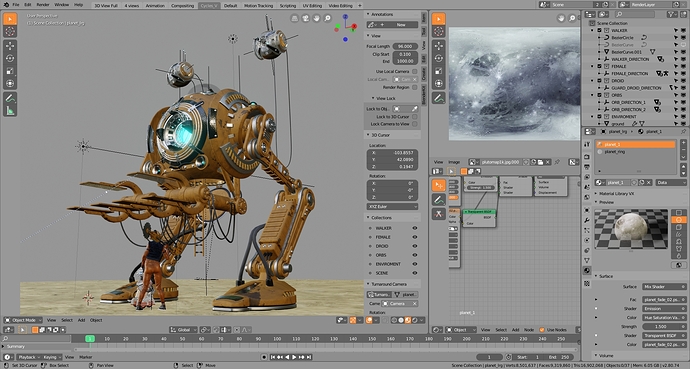Collapse the Collections panel in sidebar

[368, 218]
